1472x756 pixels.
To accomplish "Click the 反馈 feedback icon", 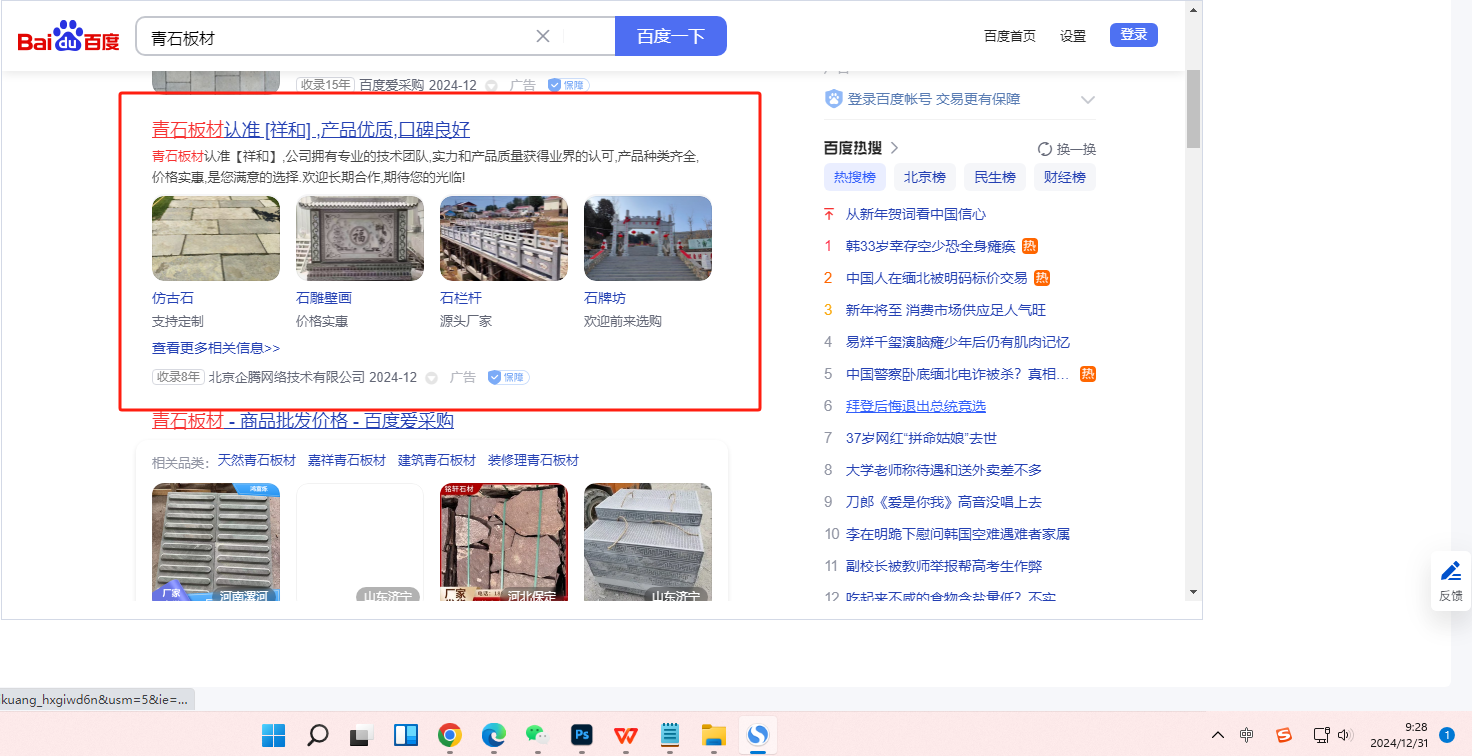I will click(x=1451, y=581).
